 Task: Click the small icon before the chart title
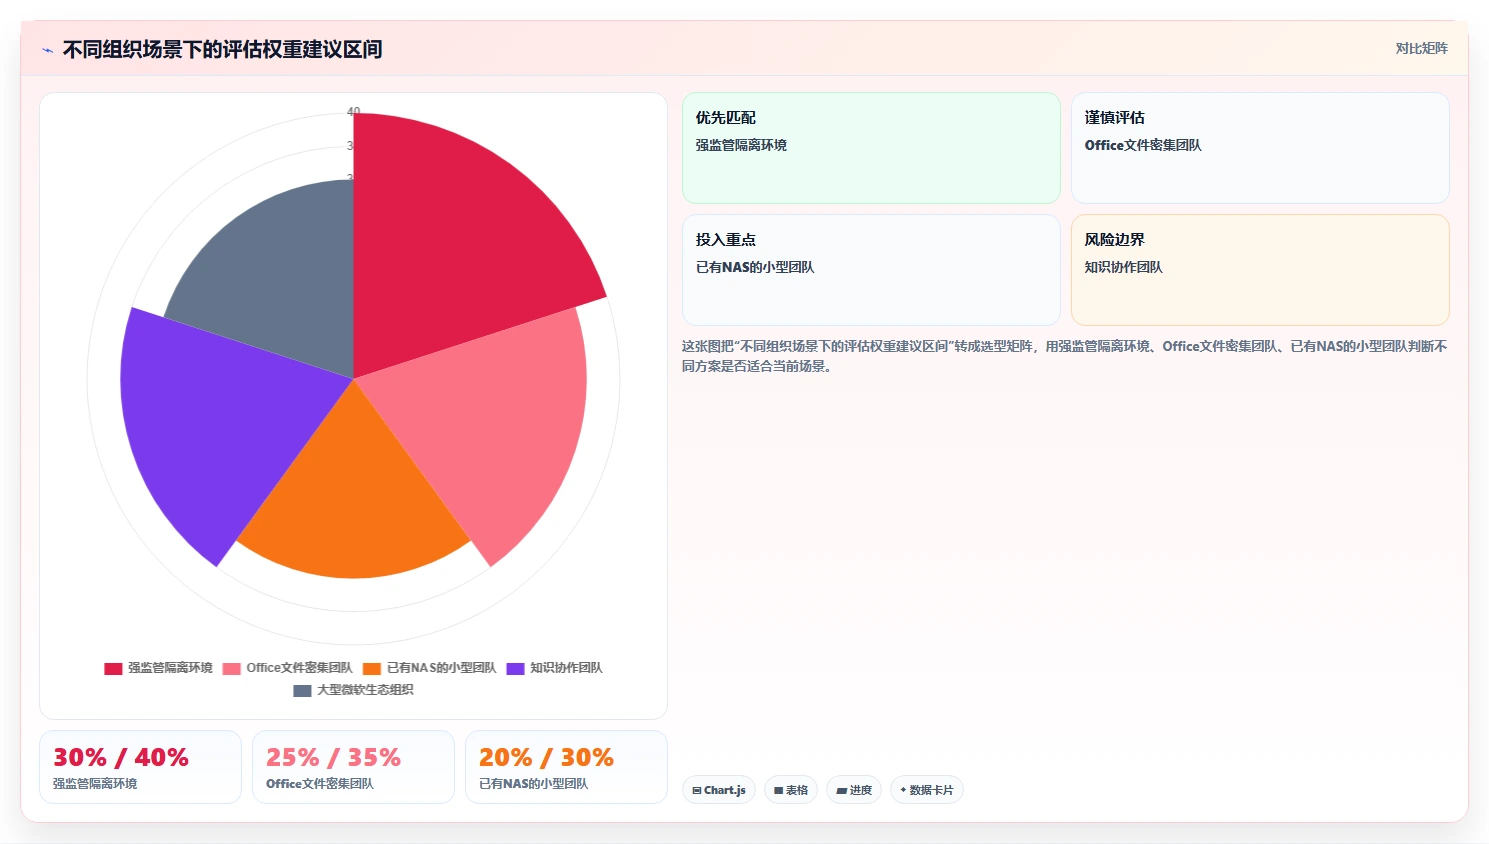click(47, 50)
